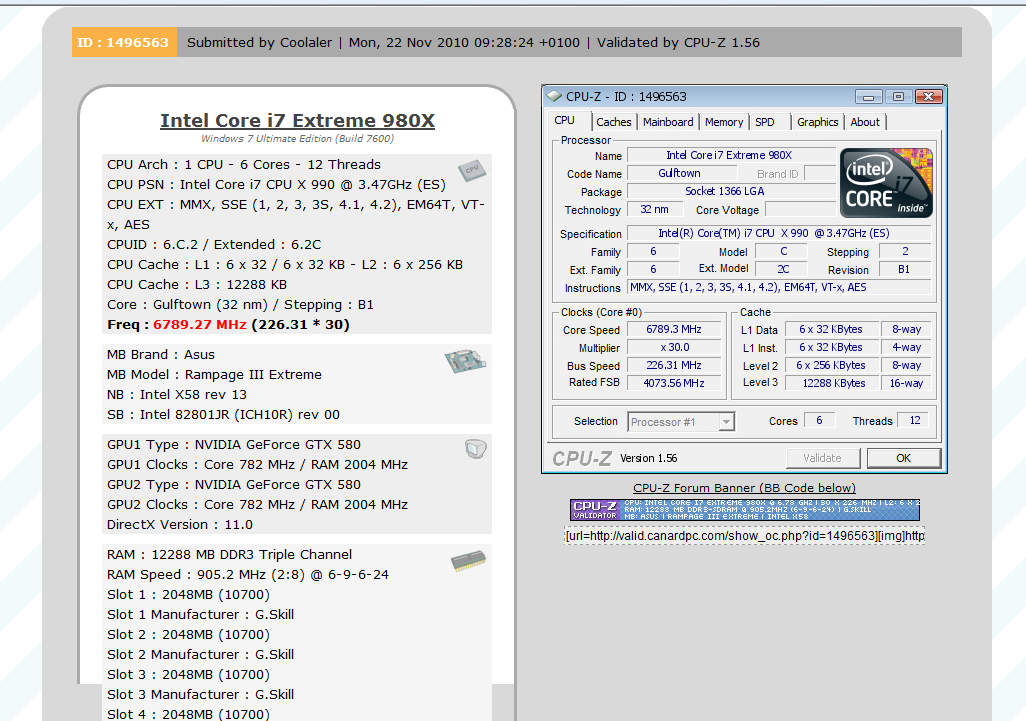Screen dimensions: 1026x721
Task: Click the Specification field in CPU-Z
Action: coord(779,233)
